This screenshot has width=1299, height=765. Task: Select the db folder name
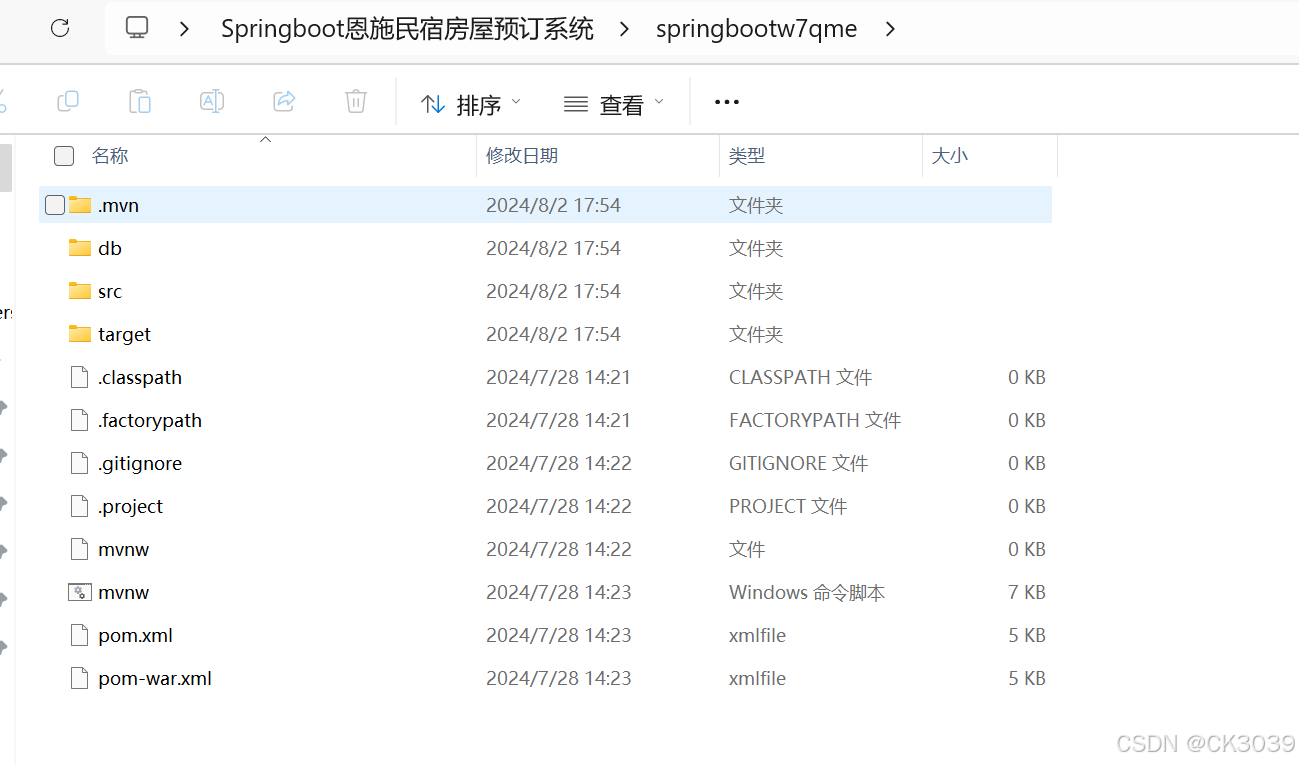[110, 248]
